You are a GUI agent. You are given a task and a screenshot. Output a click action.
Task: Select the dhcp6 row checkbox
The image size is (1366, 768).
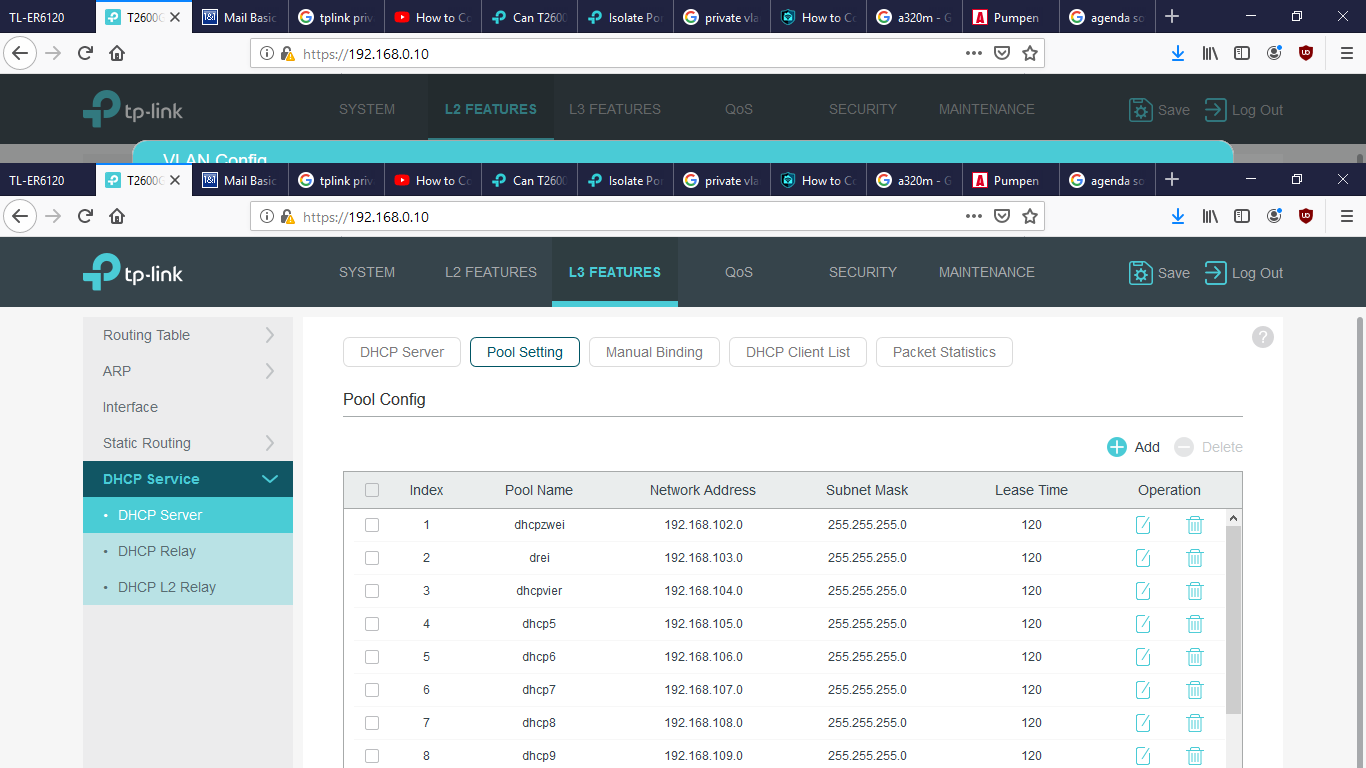click(x=372, y=657)
